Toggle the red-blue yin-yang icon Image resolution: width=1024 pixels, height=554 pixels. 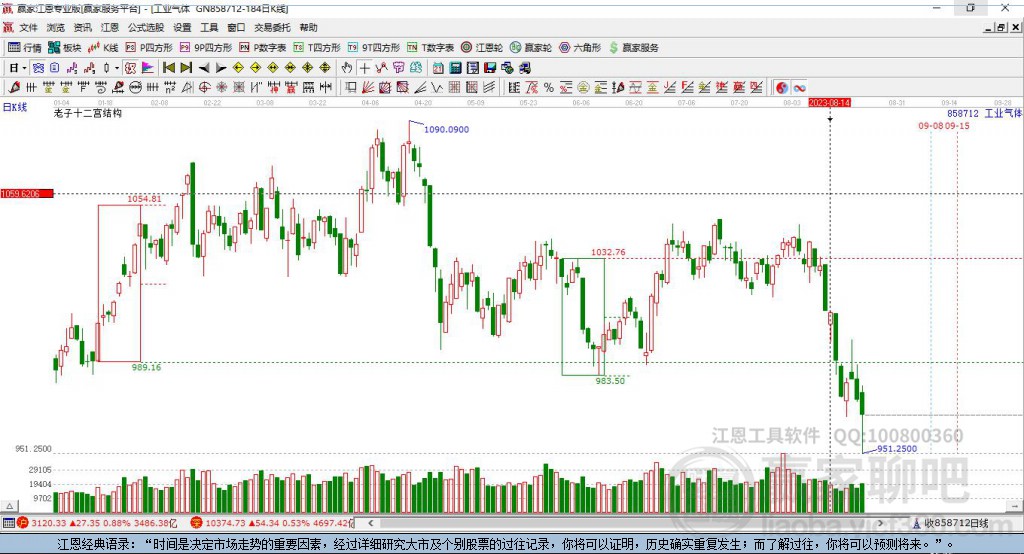[782, 88]
